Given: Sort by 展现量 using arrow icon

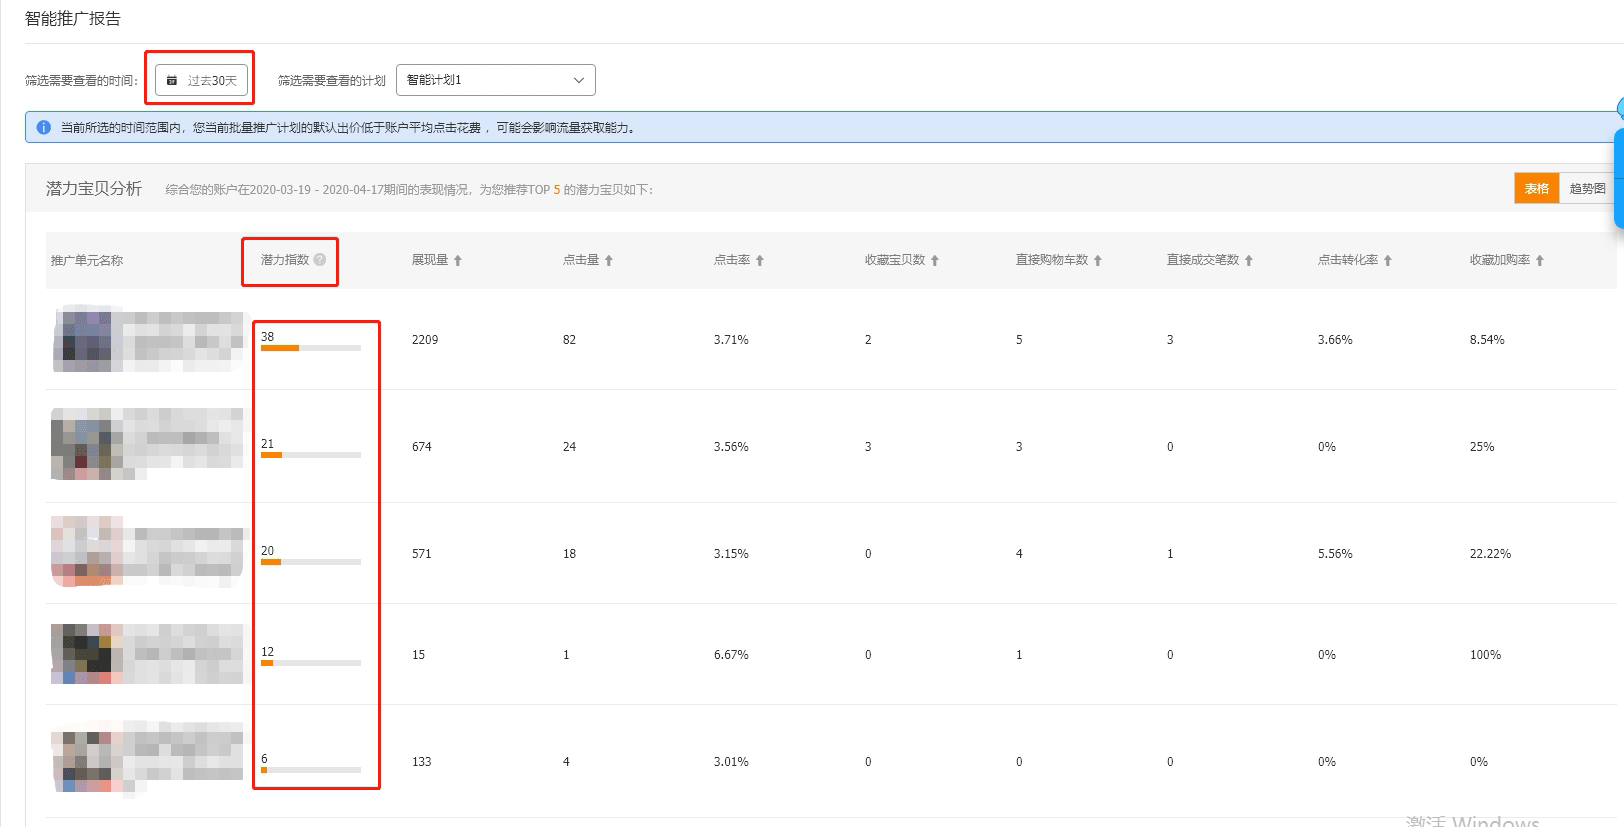Looking at the screenshot, I should point(458,261).
